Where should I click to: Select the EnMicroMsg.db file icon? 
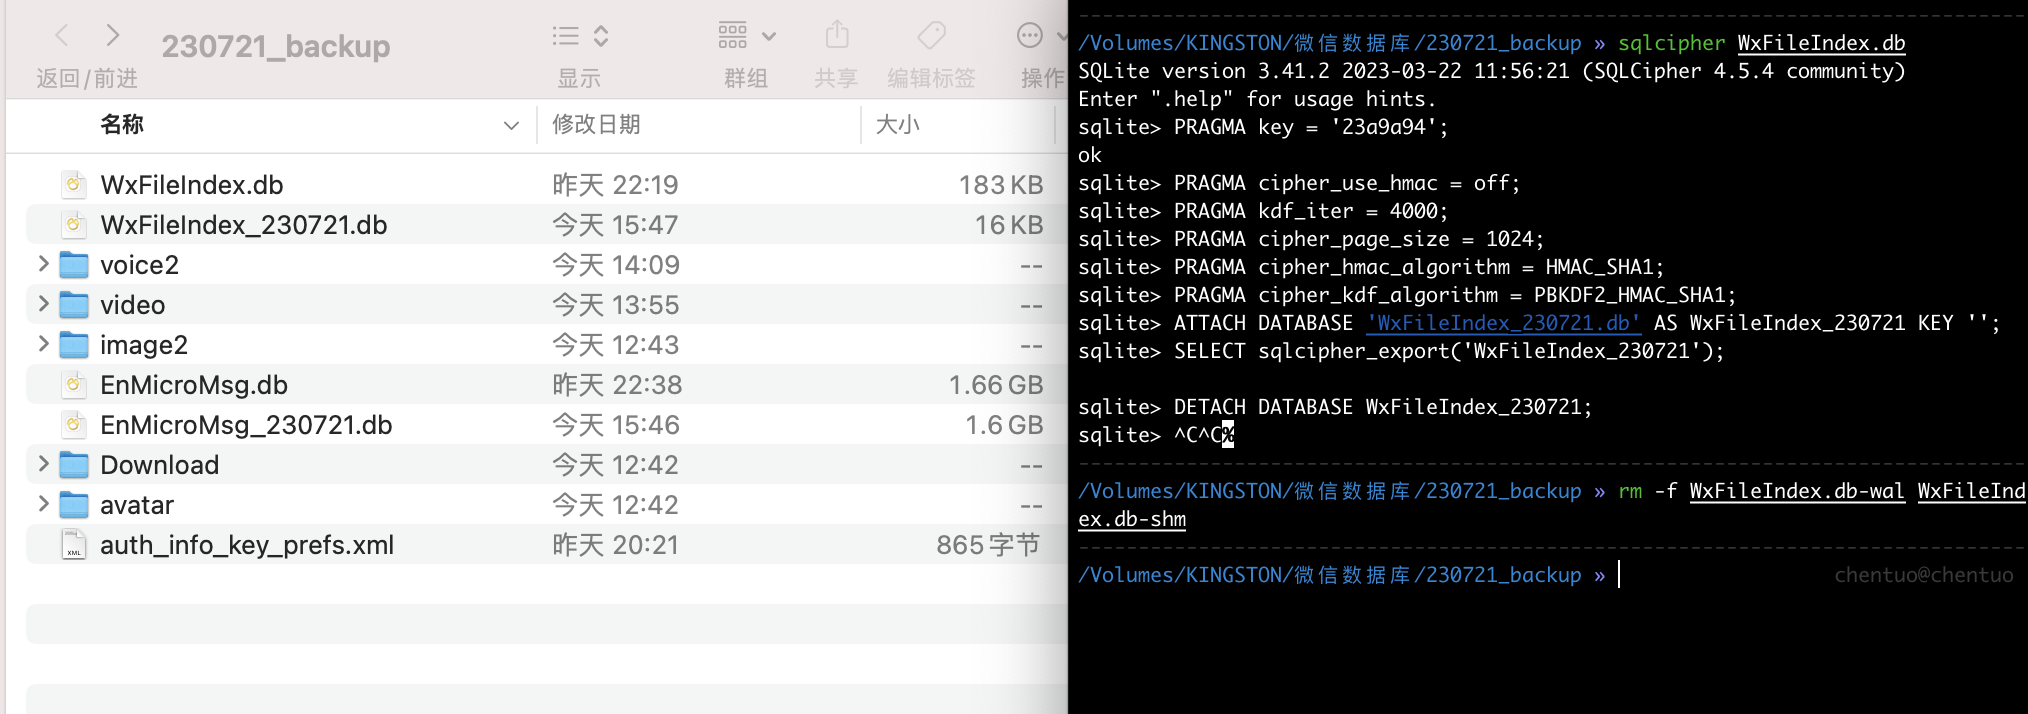tap(73, 384)
